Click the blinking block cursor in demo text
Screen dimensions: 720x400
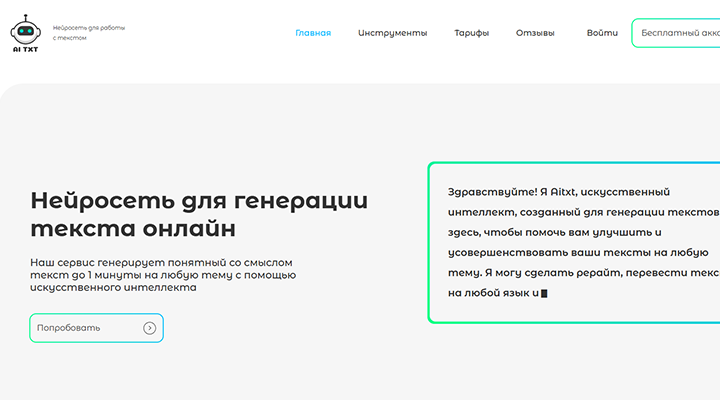pyautogui.click(x=544, y=294)
